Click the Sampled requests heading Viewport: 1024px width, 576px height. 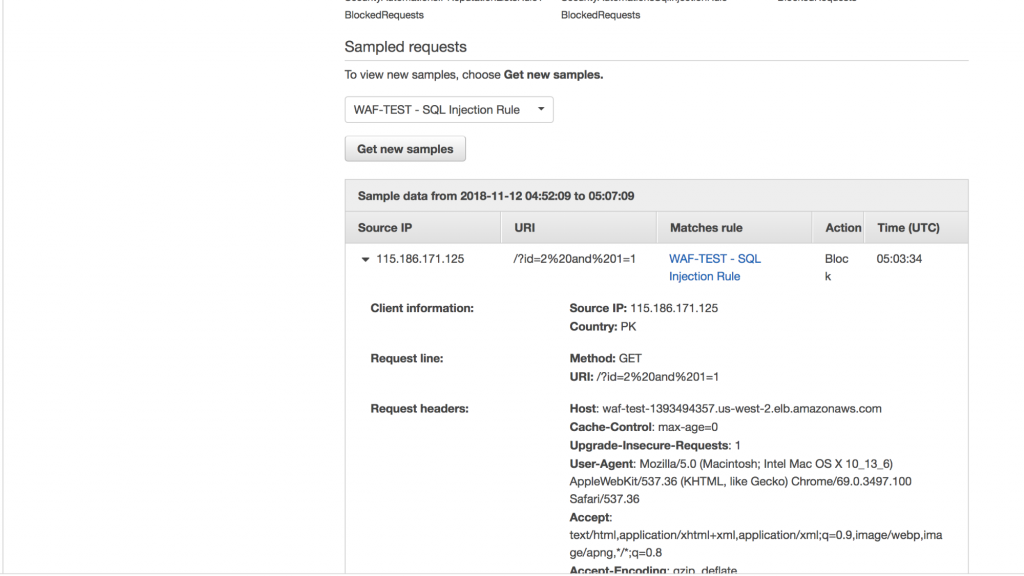pos(406,47)
